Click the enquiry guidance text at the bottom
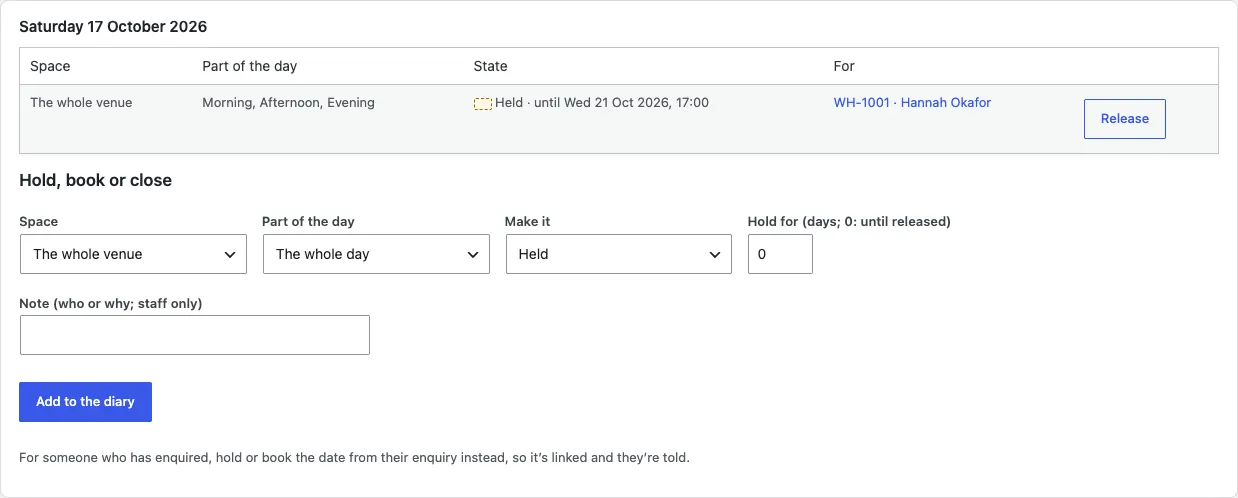 354,458
